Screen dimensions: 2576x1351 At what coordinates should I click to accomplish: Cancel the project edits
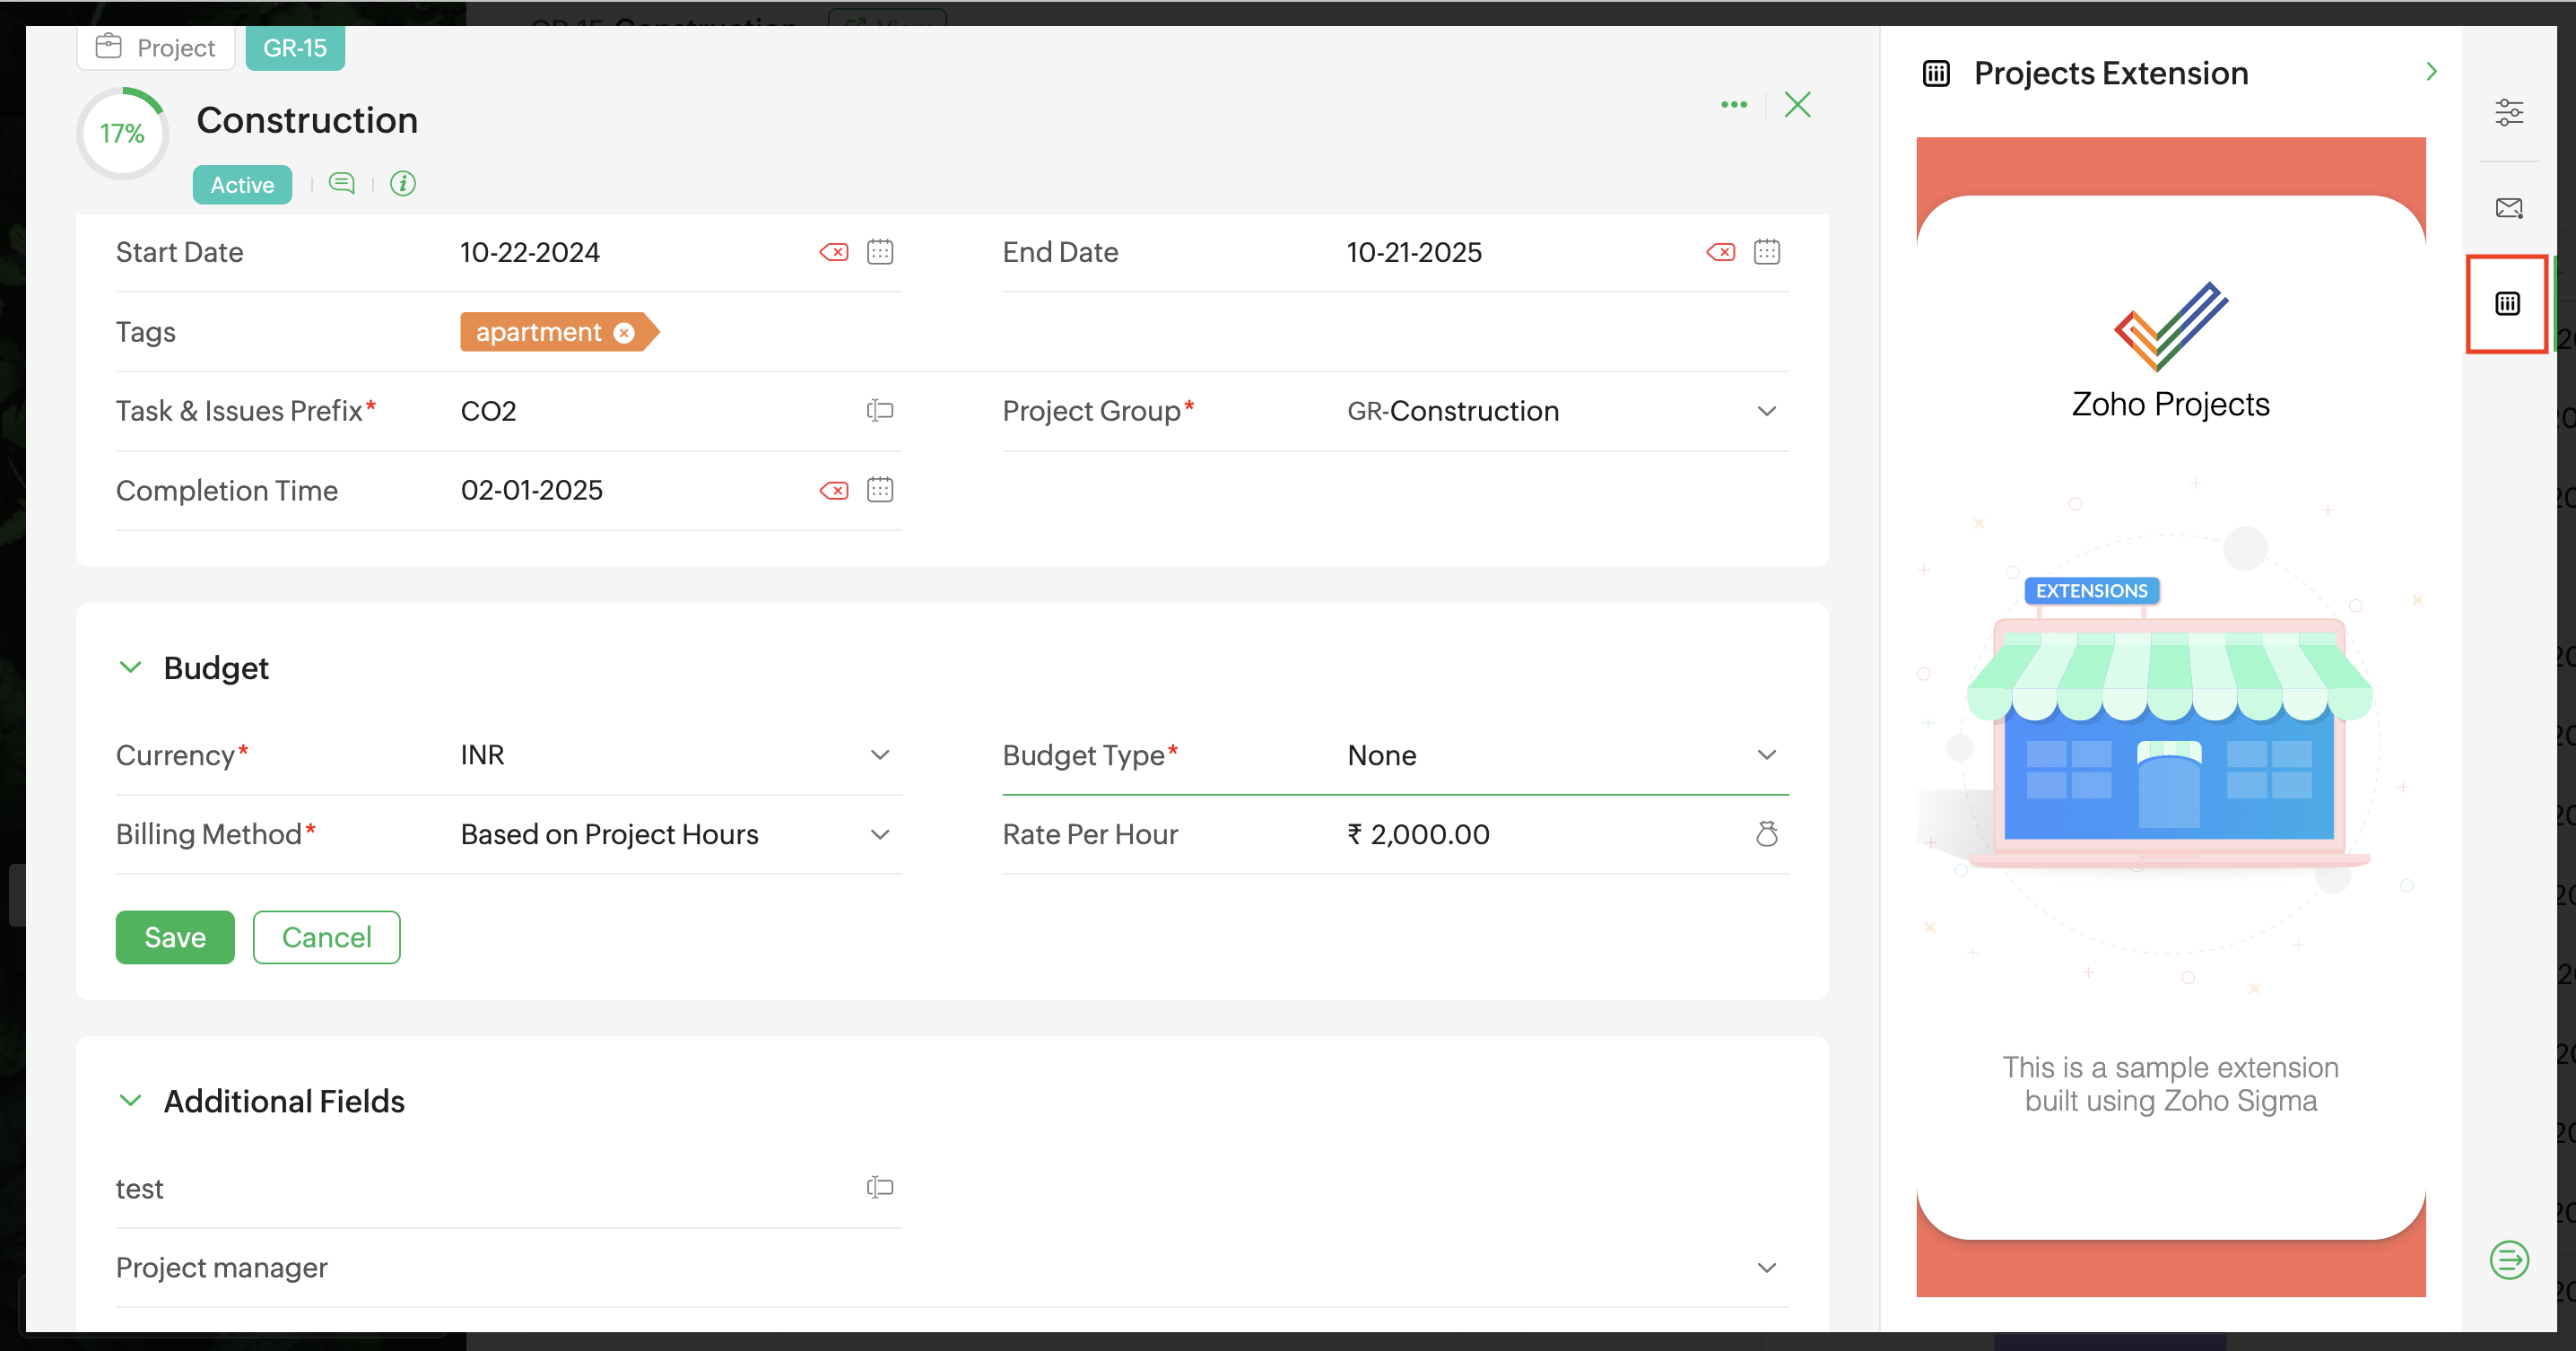(326, 937)
